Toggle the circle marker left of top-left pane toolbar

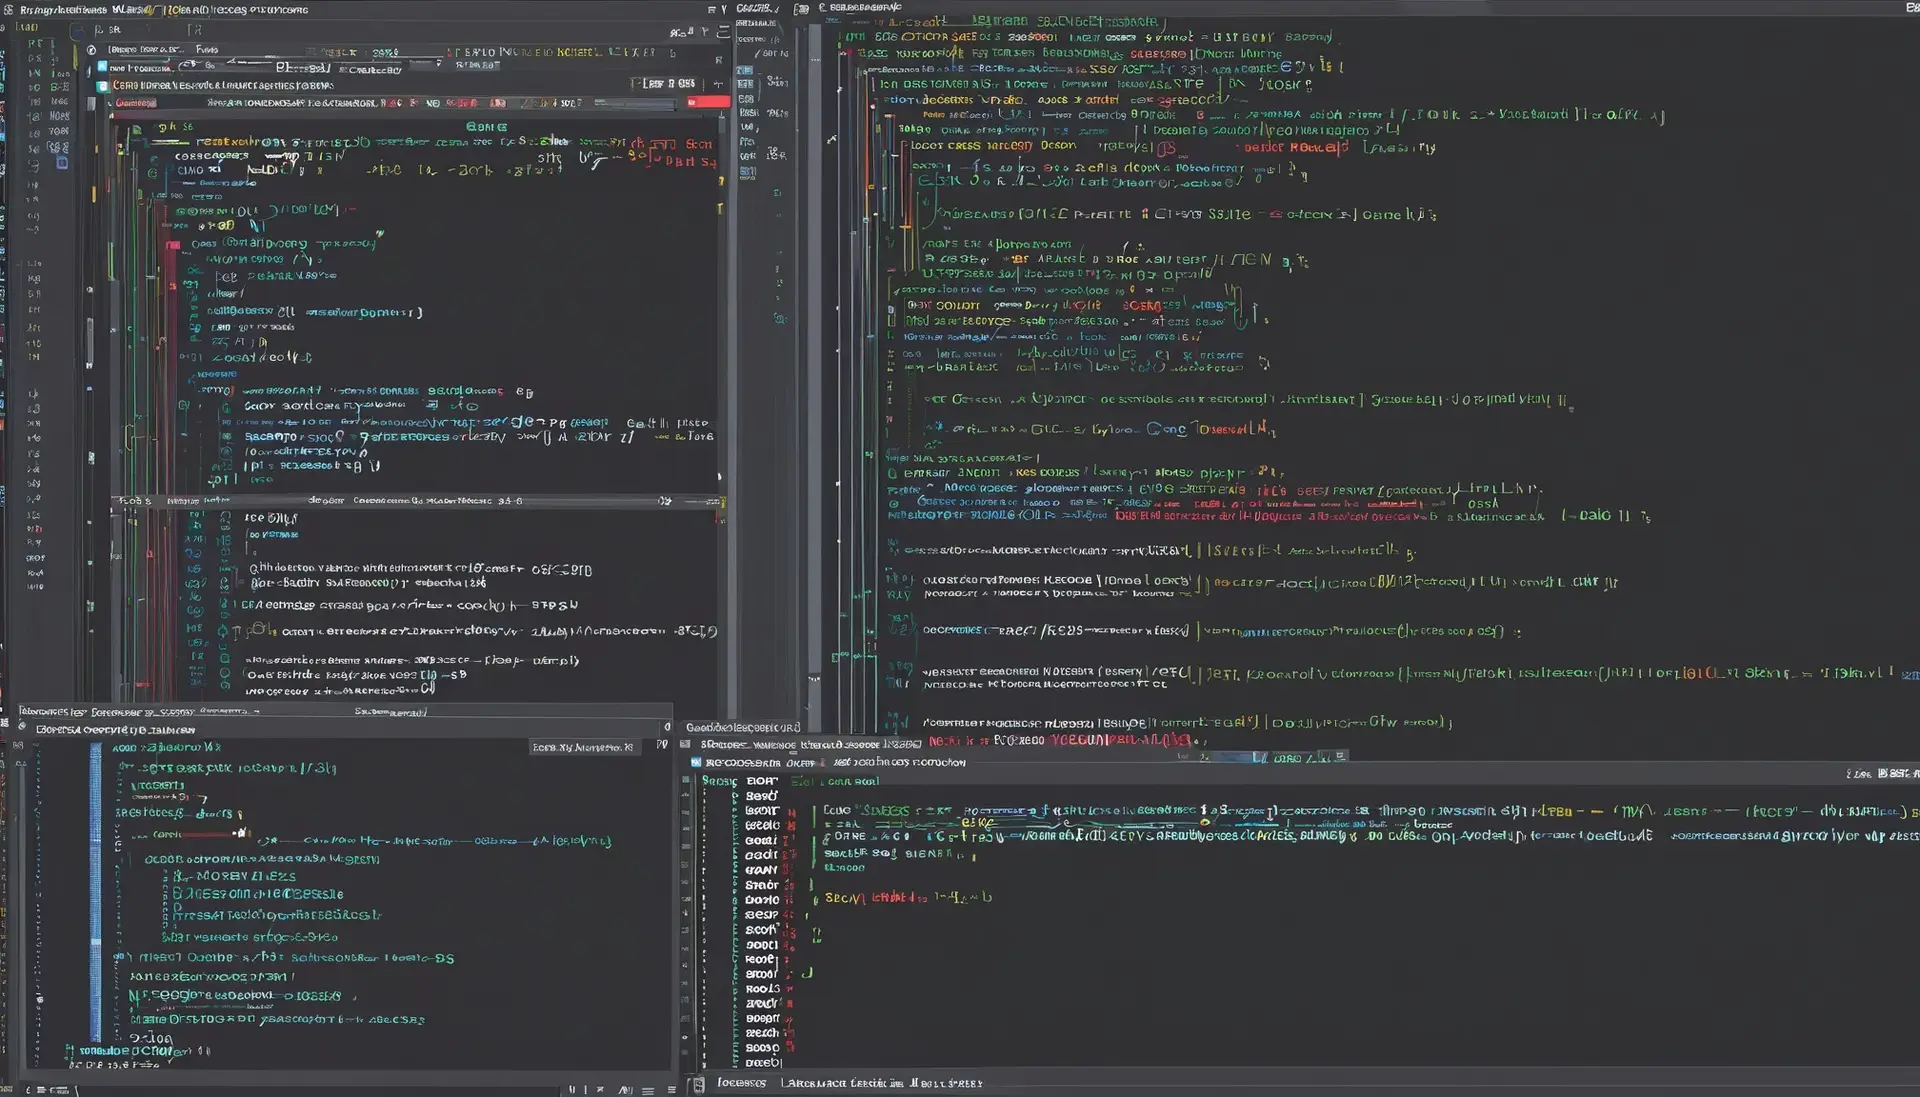click(x=92, y=49)
